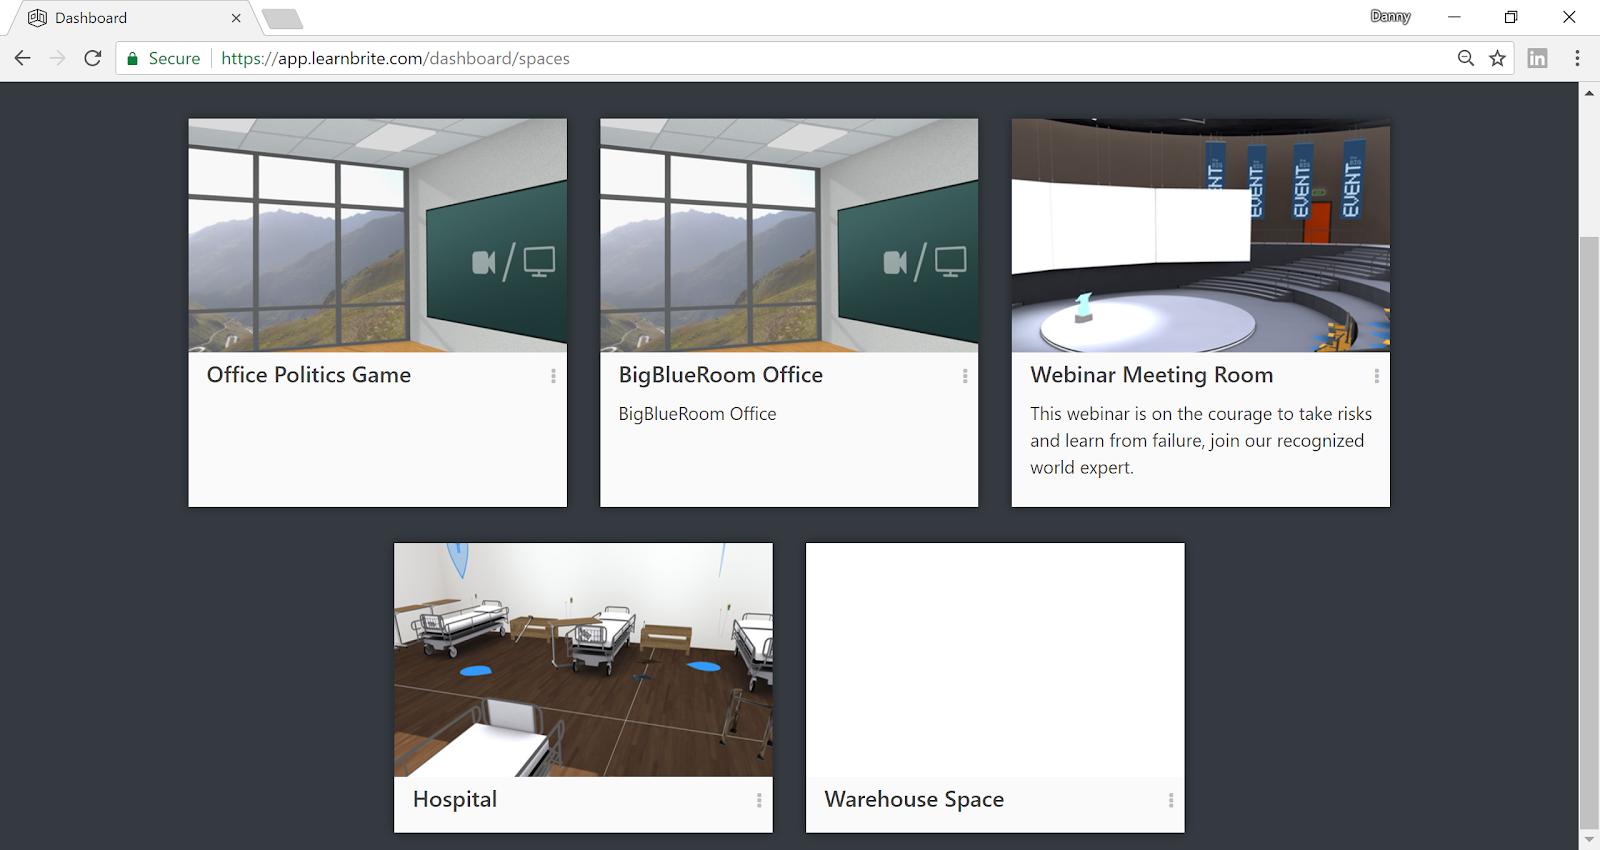The image size is (1600, 850).
Task: Click the zoom magnifier icon in address bar
Action: click(x=1466, y=58)
